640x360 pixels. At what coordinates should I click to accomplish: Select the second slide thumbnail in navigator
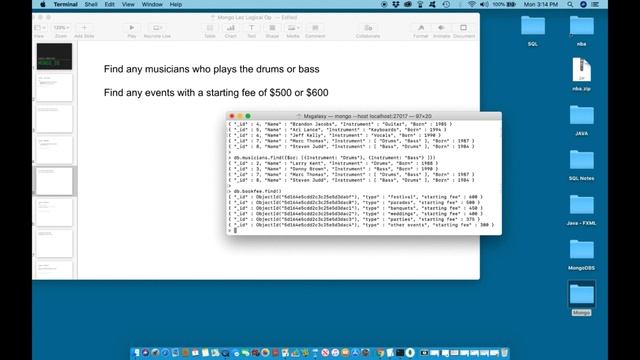(54, 87)
